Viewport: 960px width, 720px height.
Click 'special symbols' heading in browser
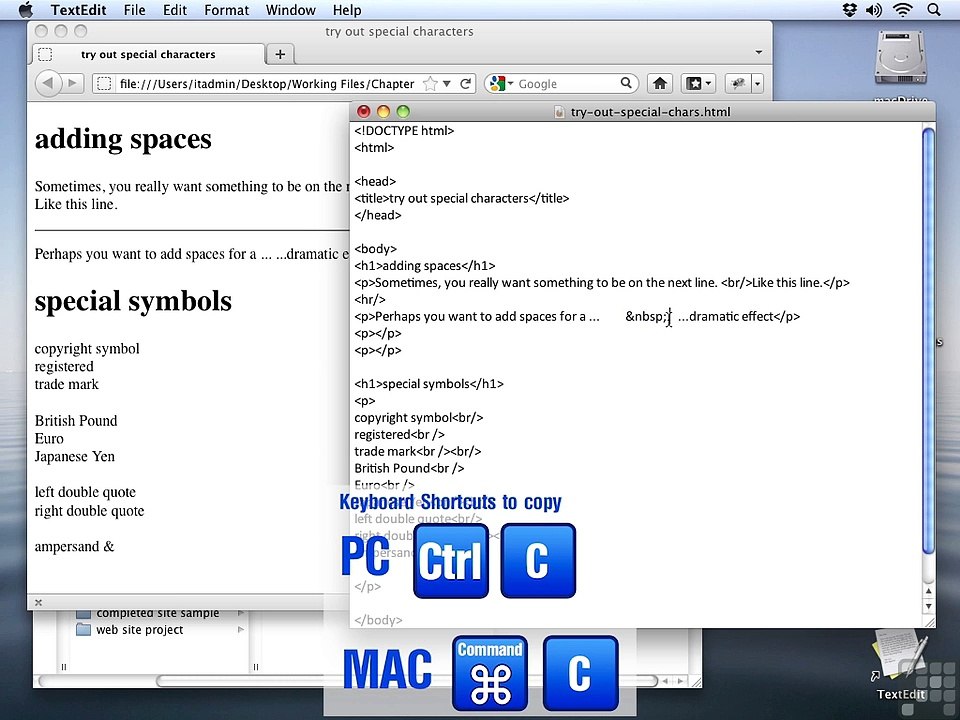click(x=133, y=301)
